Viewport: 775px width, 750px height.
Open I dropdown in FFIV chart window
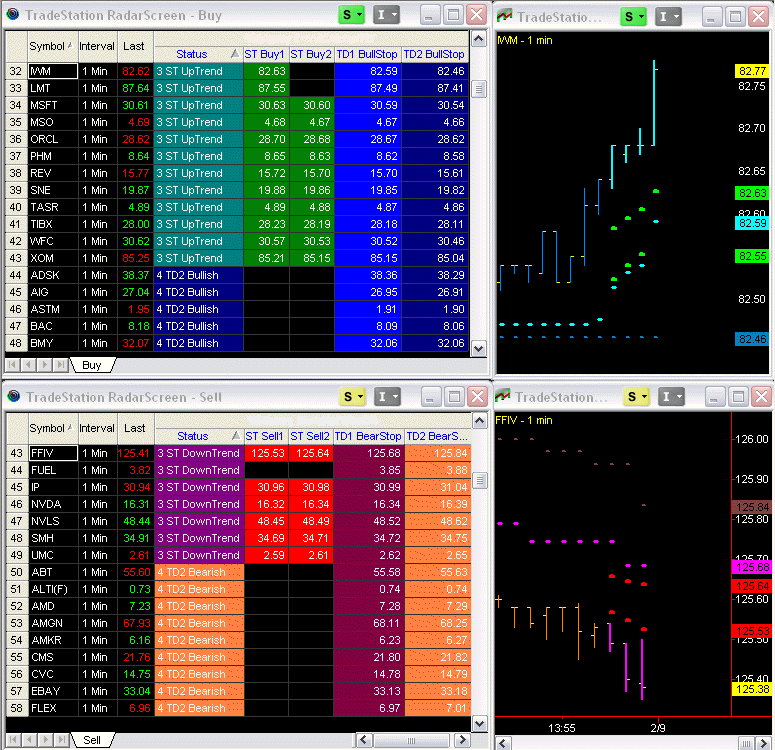click(671, 397)
